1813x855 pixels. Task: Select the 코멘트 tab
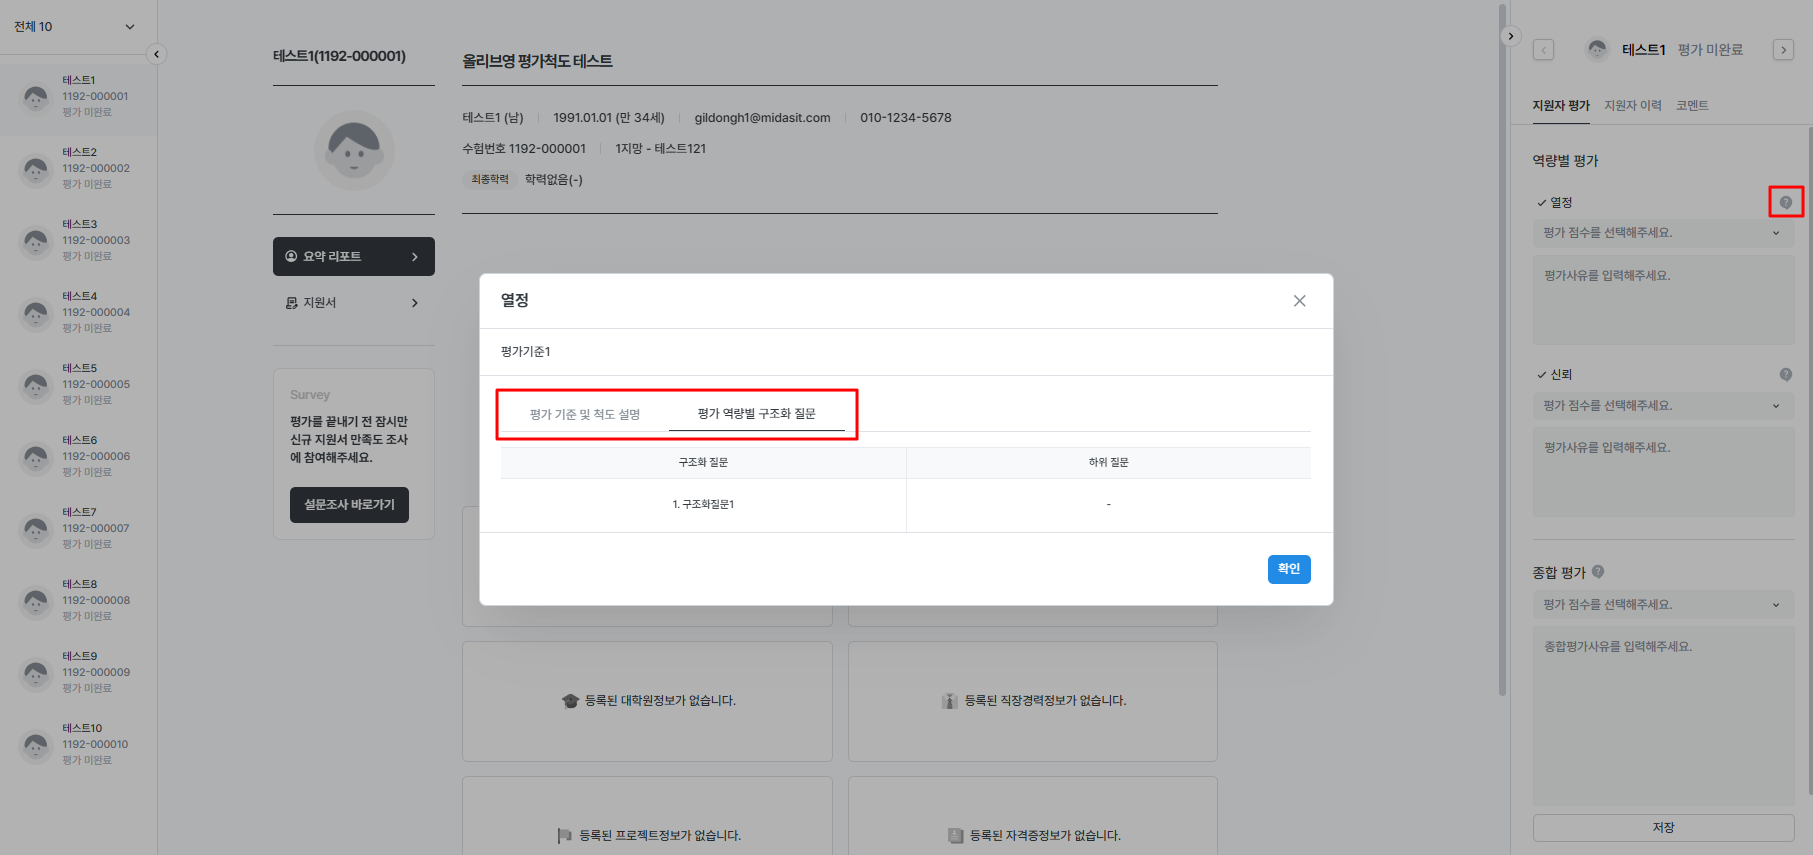point(1692,106)
